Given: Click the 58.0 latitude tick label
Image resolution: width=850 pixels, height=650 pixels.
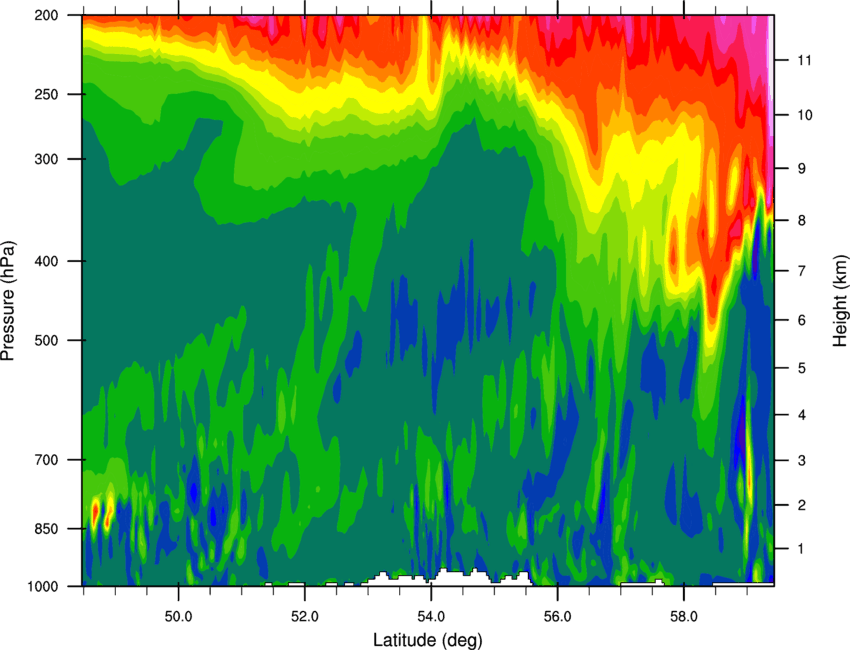Looking at the screenshot, I should pyautogui.click(x=684, y=617).
